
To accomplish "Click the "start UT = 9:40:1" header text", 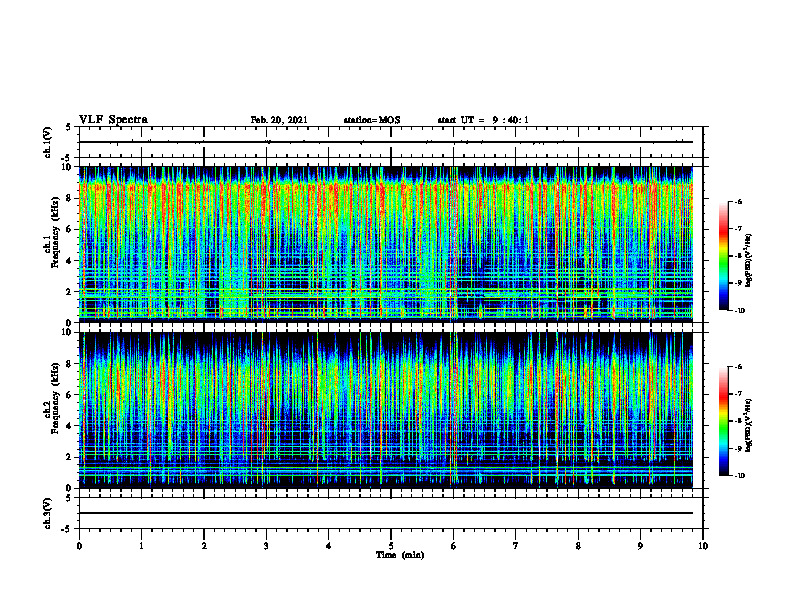I will tap(483, 120).
